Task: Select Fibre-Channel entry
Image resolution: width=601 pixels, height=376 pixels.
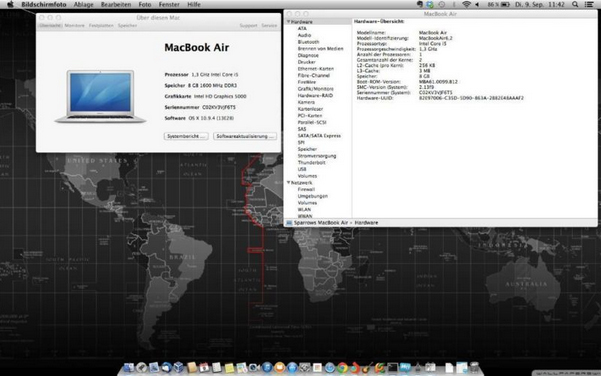Action: point(314,76)
